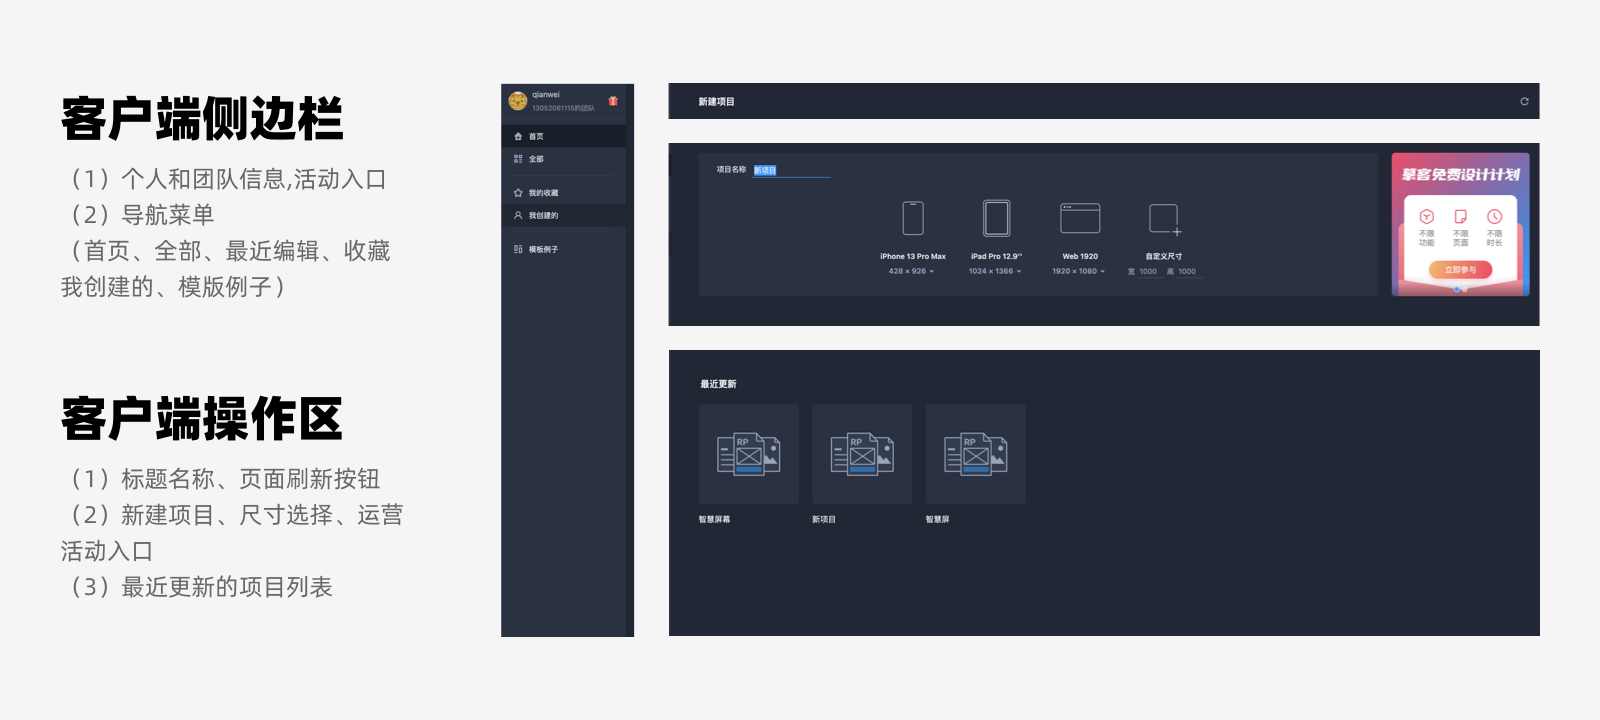Click the iPhone 13 Pro Max label
1600x720 pixels.
click(x=913, y=257)
